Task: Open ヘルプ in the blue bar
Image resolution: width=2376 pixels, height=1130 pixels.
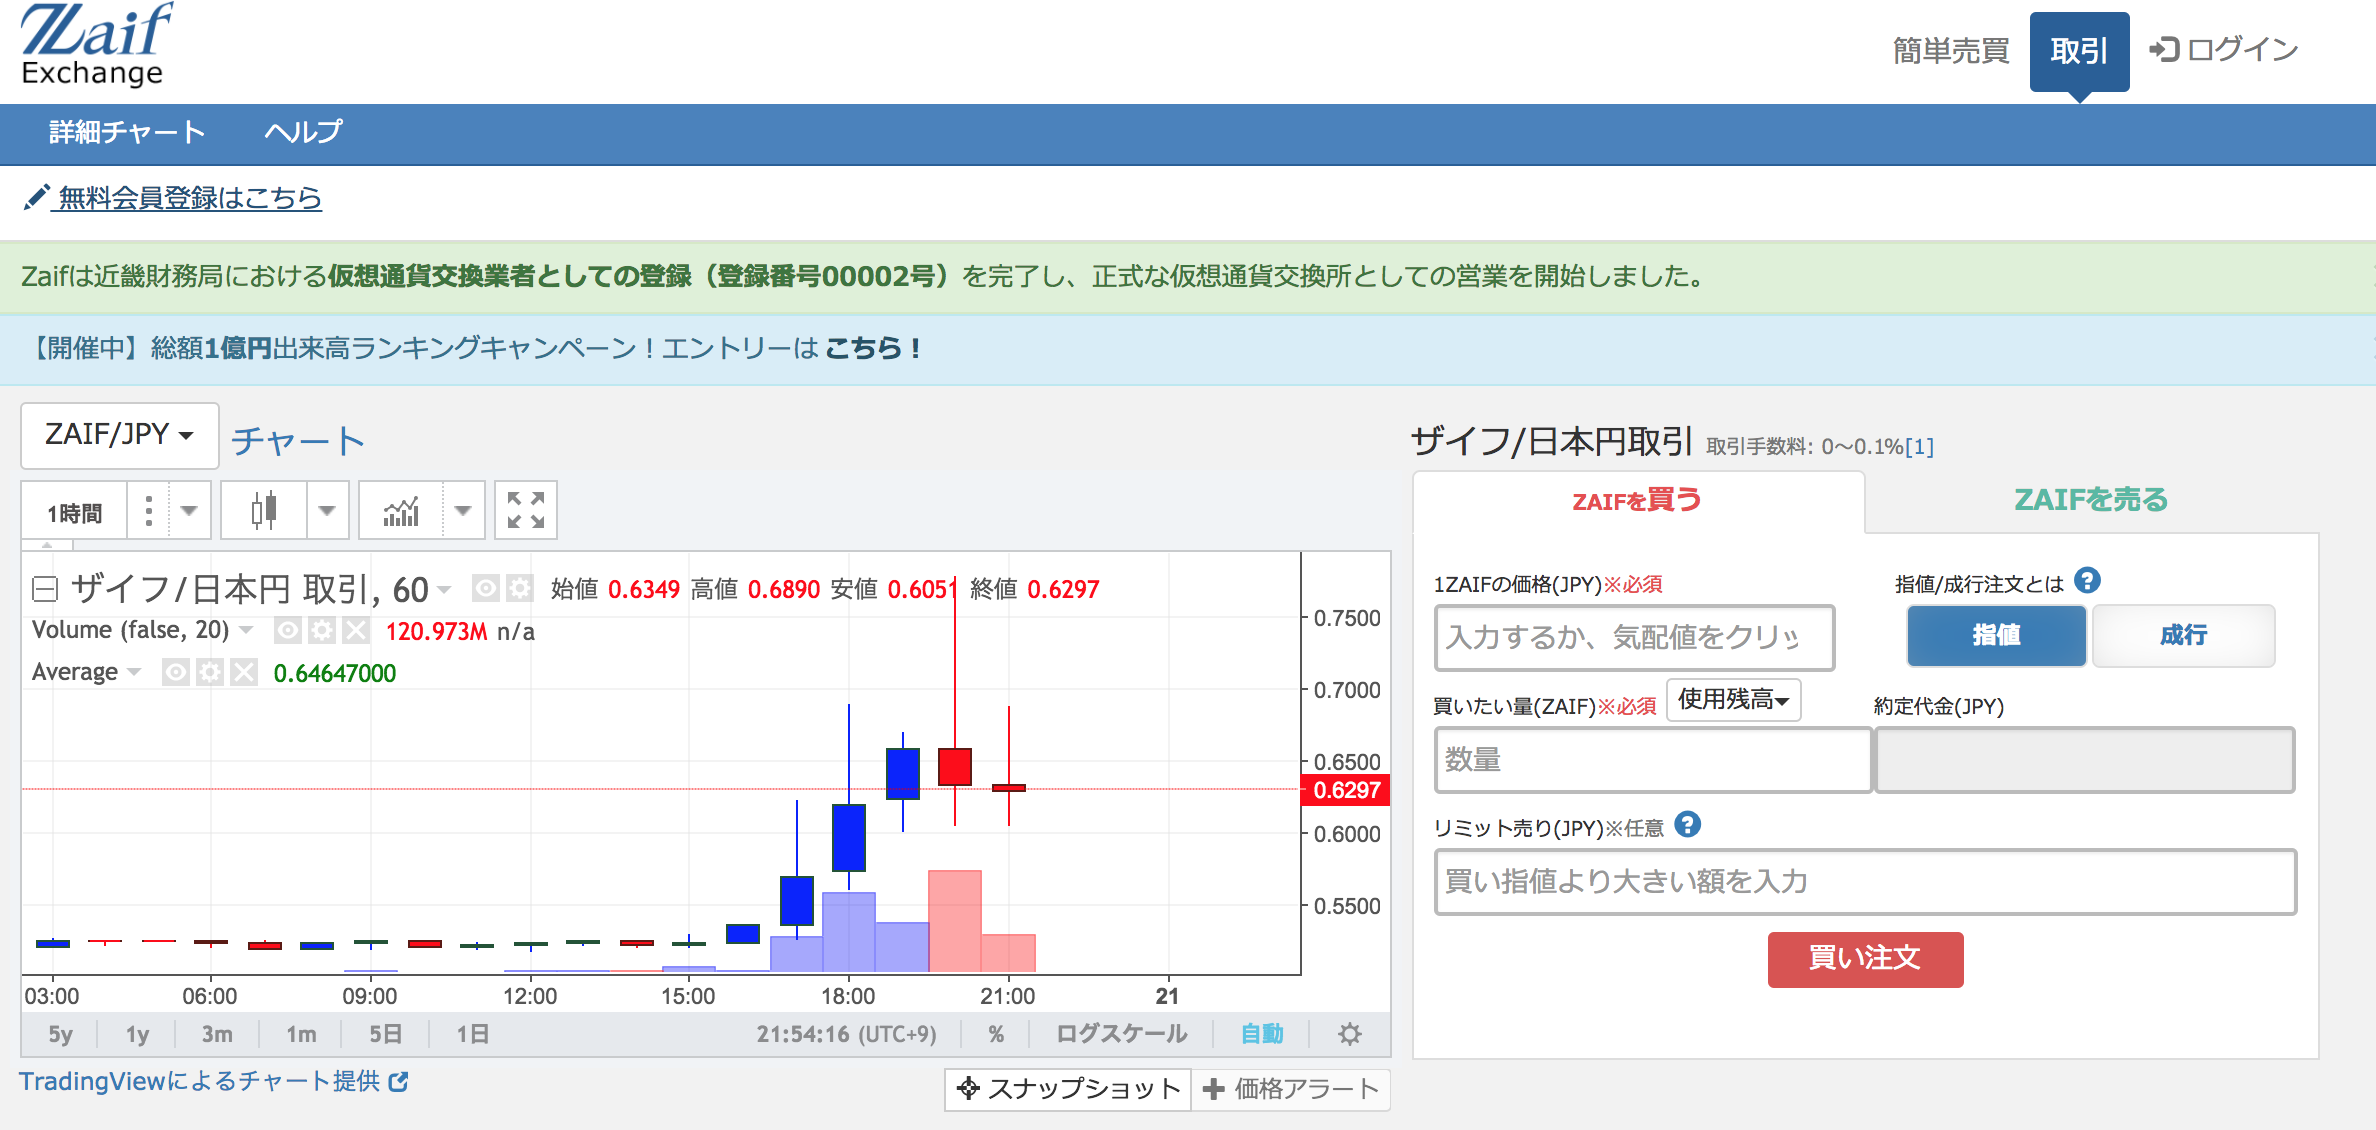Action: tap(303, 131)
